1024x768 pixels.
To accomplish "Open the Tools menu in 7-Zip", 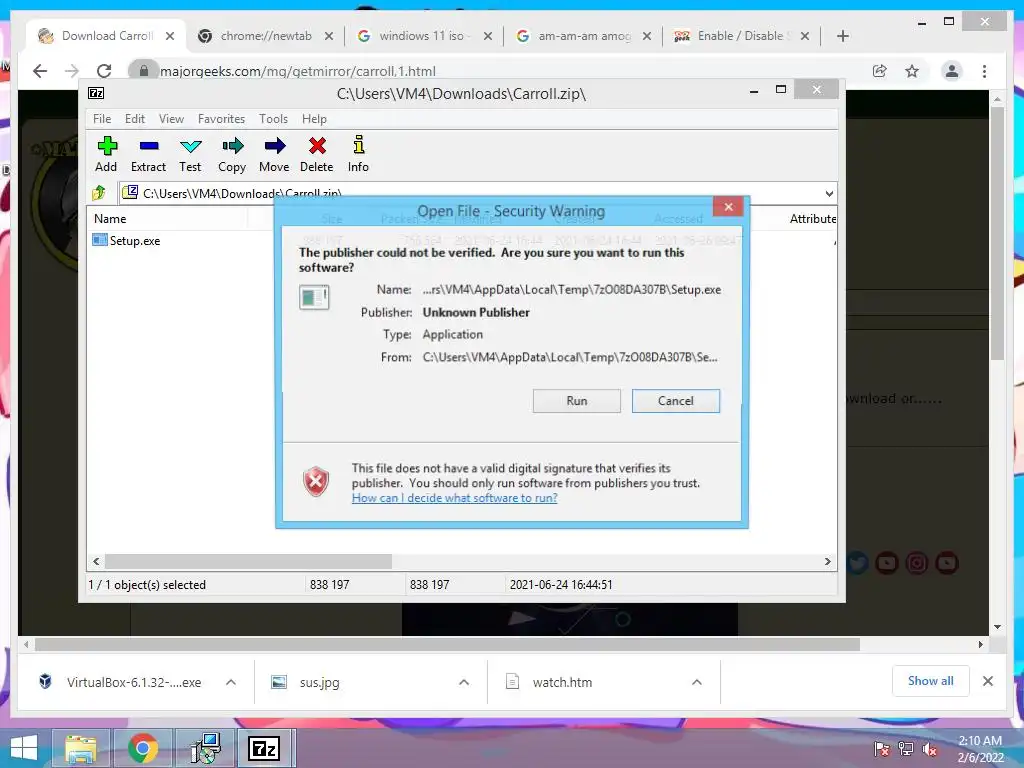I will pyautogui.click(x=273, y=119).
